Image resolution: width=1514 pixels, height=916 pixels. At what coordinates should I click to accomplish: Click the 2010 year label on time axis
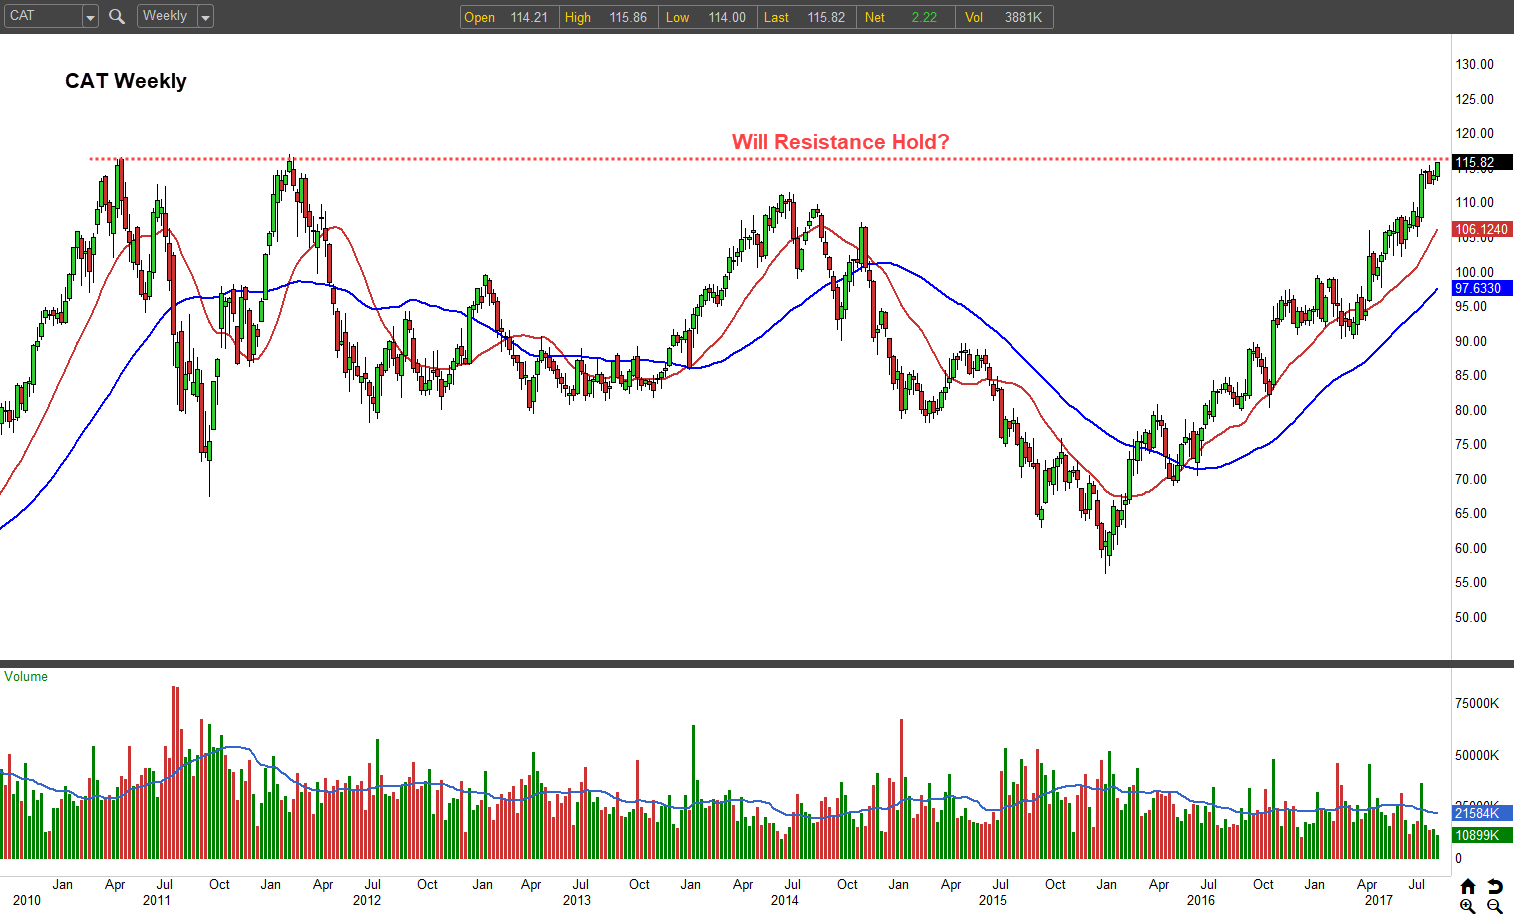27,900
